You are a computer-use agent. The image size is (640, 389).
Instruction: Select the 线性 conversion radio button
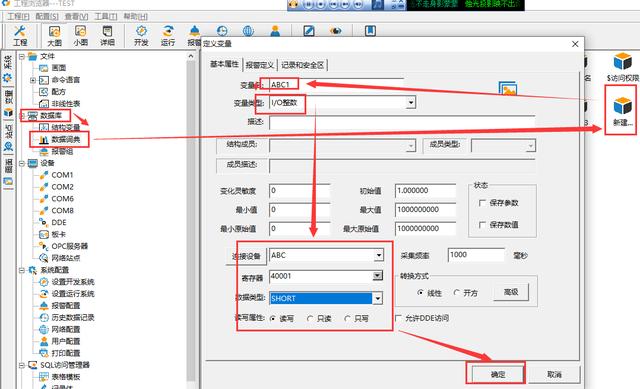(420, 293)
